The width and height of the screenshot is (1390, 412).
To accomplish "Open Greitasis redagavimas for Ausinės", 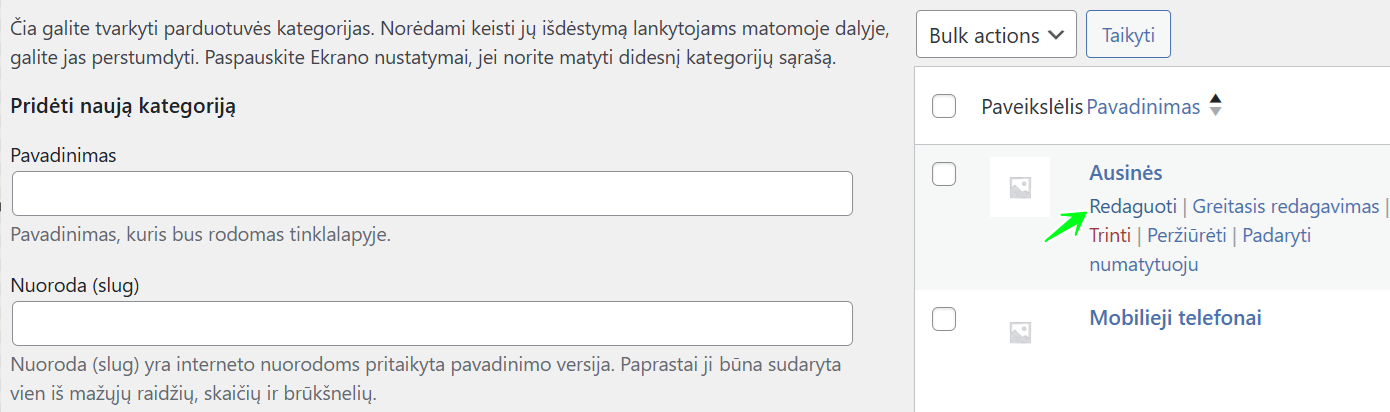I will [1285, 207].
